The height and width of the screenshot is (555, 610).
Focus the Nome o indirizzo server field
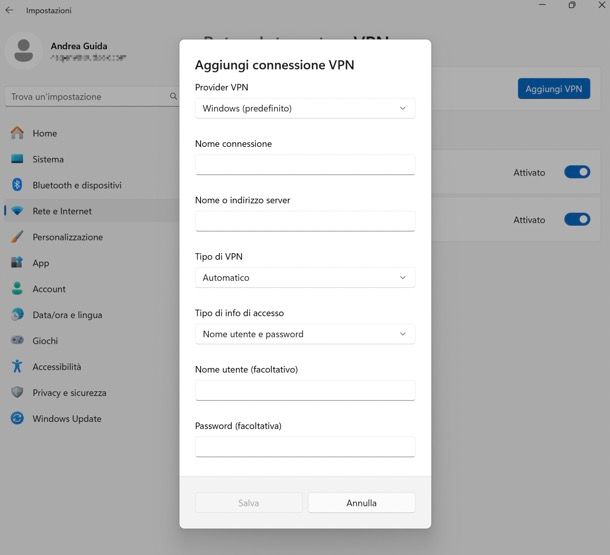coord(305,221)
